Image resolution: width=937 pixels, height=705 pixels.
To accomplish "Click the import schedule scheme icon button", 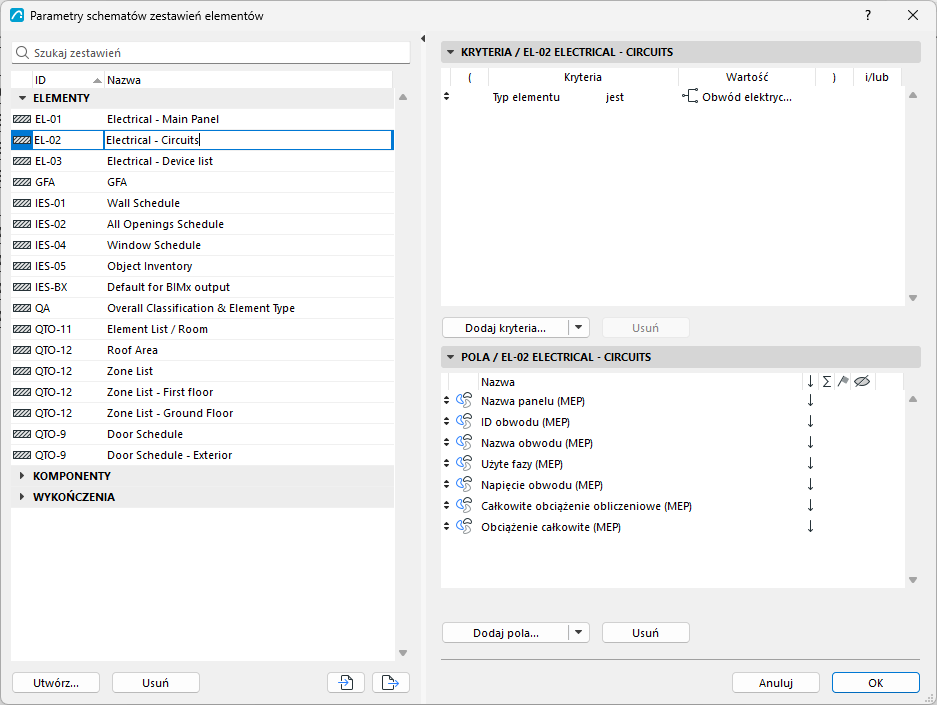I will (x=346, y=682).
